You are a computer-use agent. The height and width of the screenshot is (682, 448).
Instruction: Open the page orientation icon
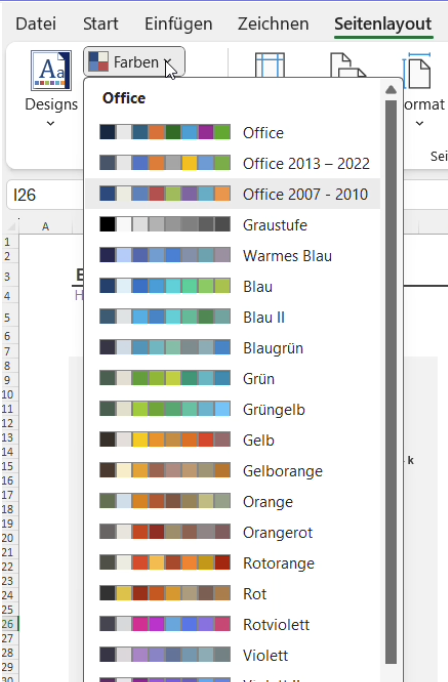pyautogui.click(x=347, y=65)
